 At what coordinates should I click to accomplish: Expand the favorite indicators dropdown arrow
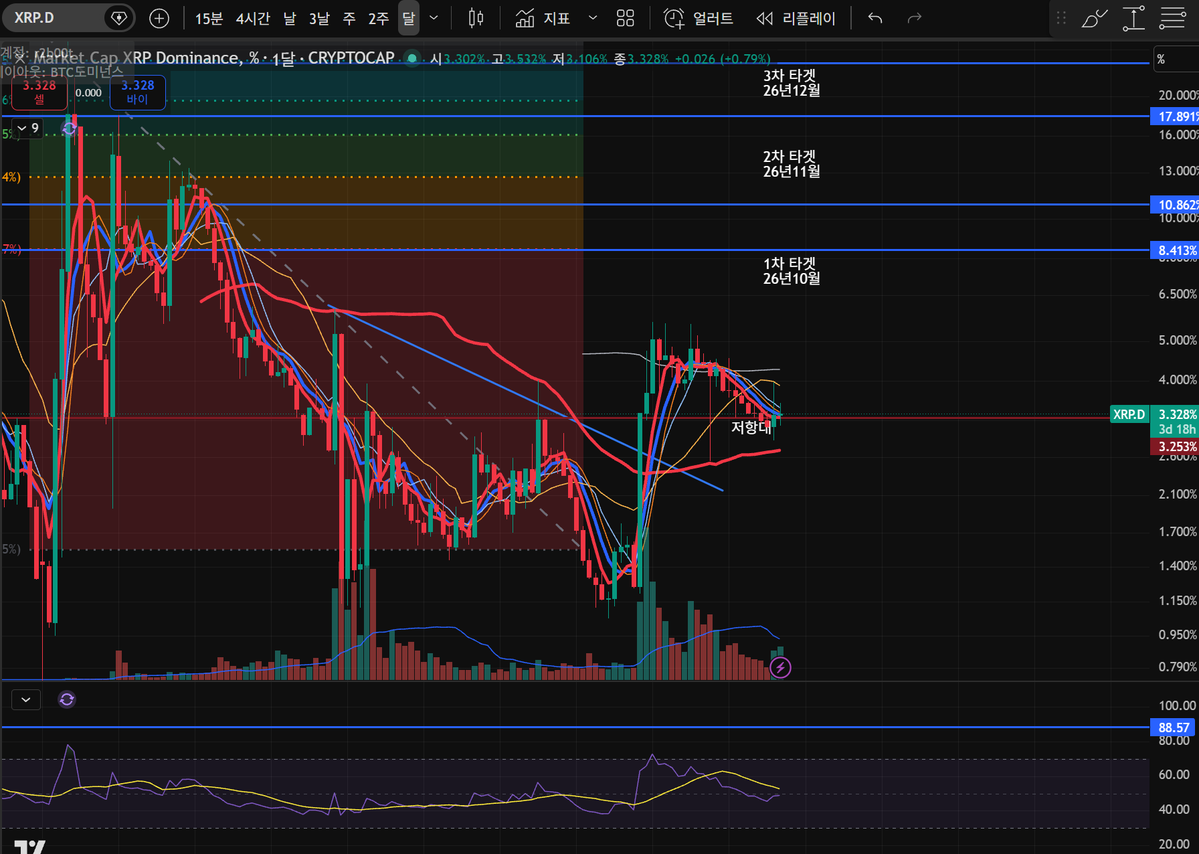[593, 18]
